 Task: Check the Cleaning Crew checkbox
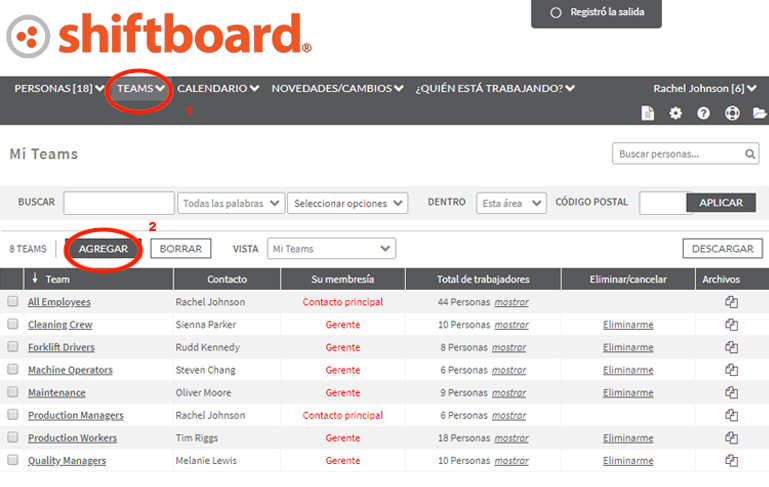click(x=13, y=324)
